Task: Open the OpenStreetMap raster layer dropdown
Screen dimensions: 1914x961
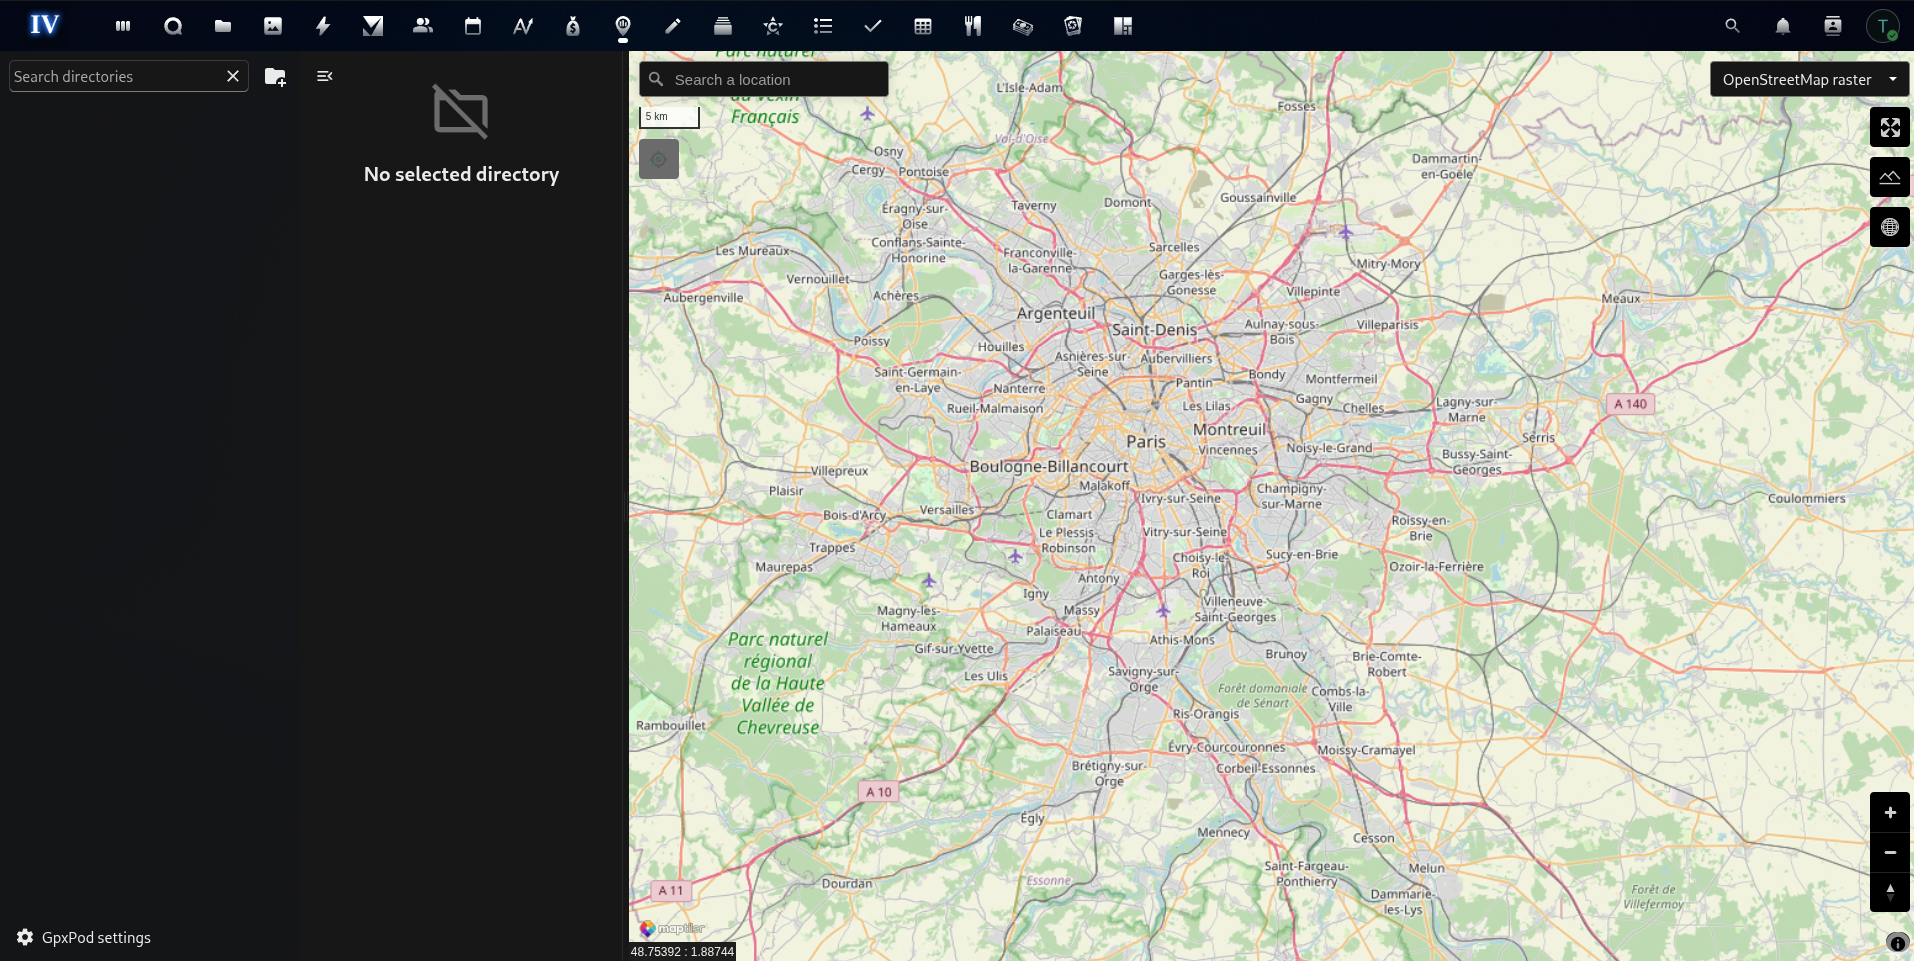Action: [1808, 79]
